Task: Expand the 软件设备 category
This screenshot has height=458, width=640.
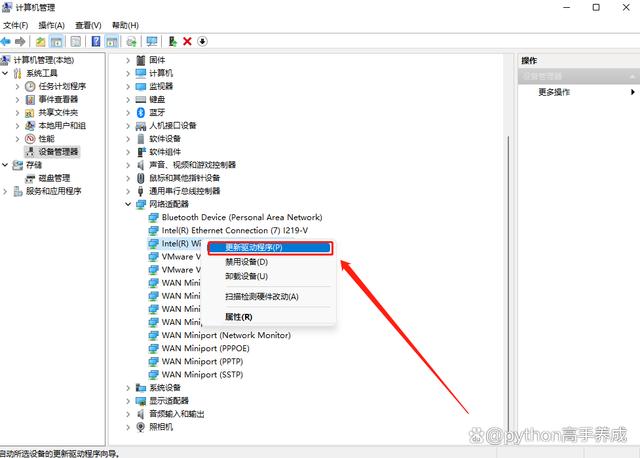Action: click(x=128, y=138)
